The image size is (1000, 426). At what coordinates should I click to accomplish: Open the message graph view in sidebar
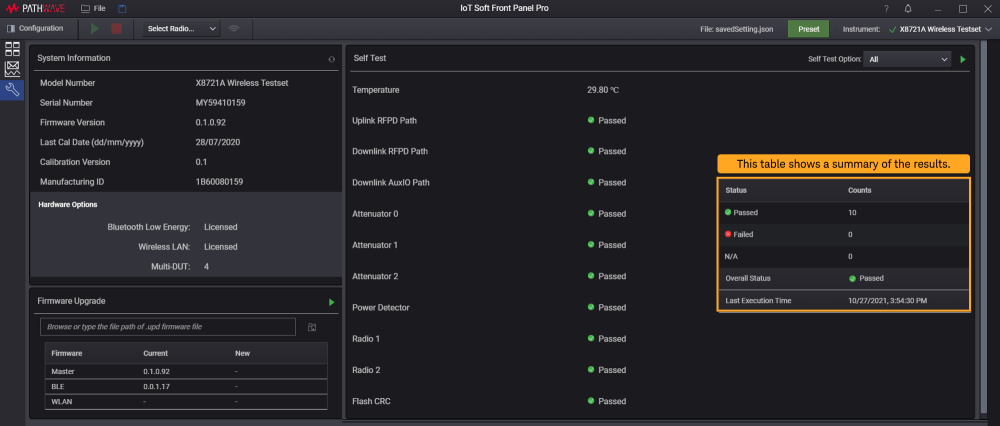coord(12,69)
